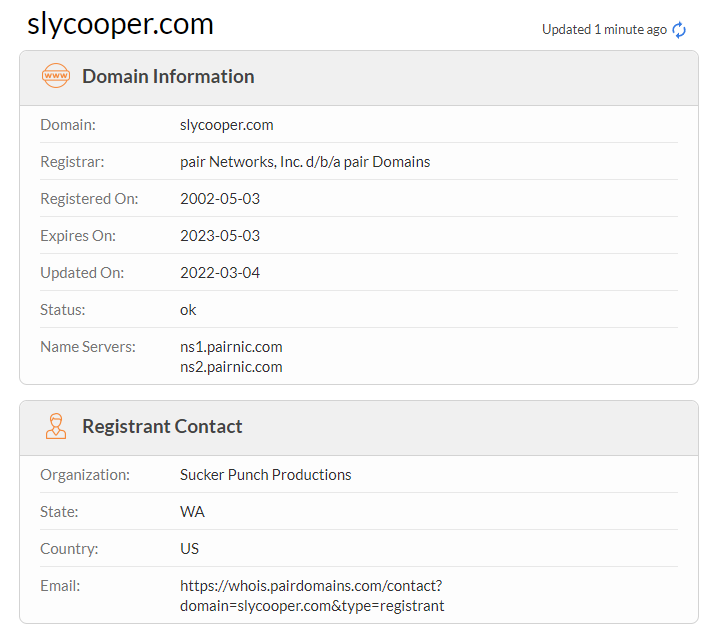Select the registration date 2002-05-03

[220, 199]
